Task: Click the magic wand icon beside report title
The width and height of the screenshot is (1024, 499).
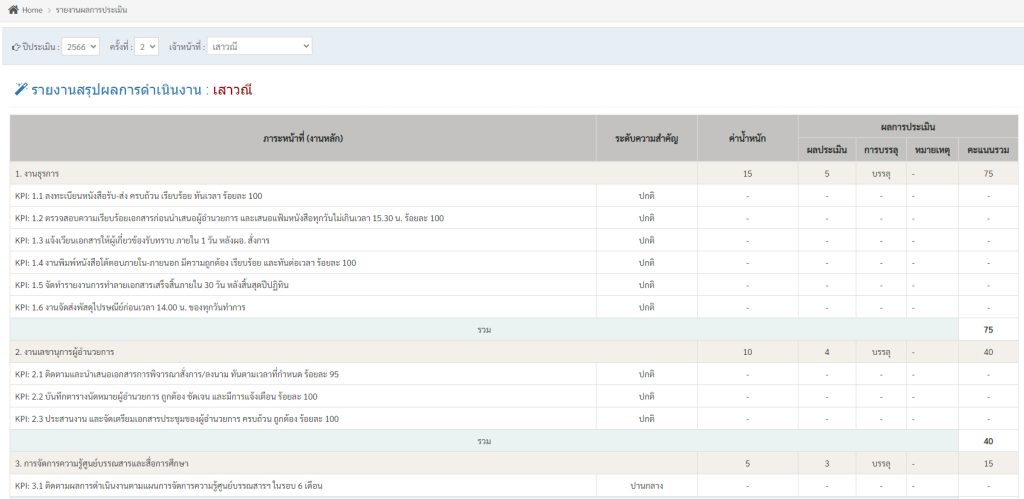Action: point(21,89)
